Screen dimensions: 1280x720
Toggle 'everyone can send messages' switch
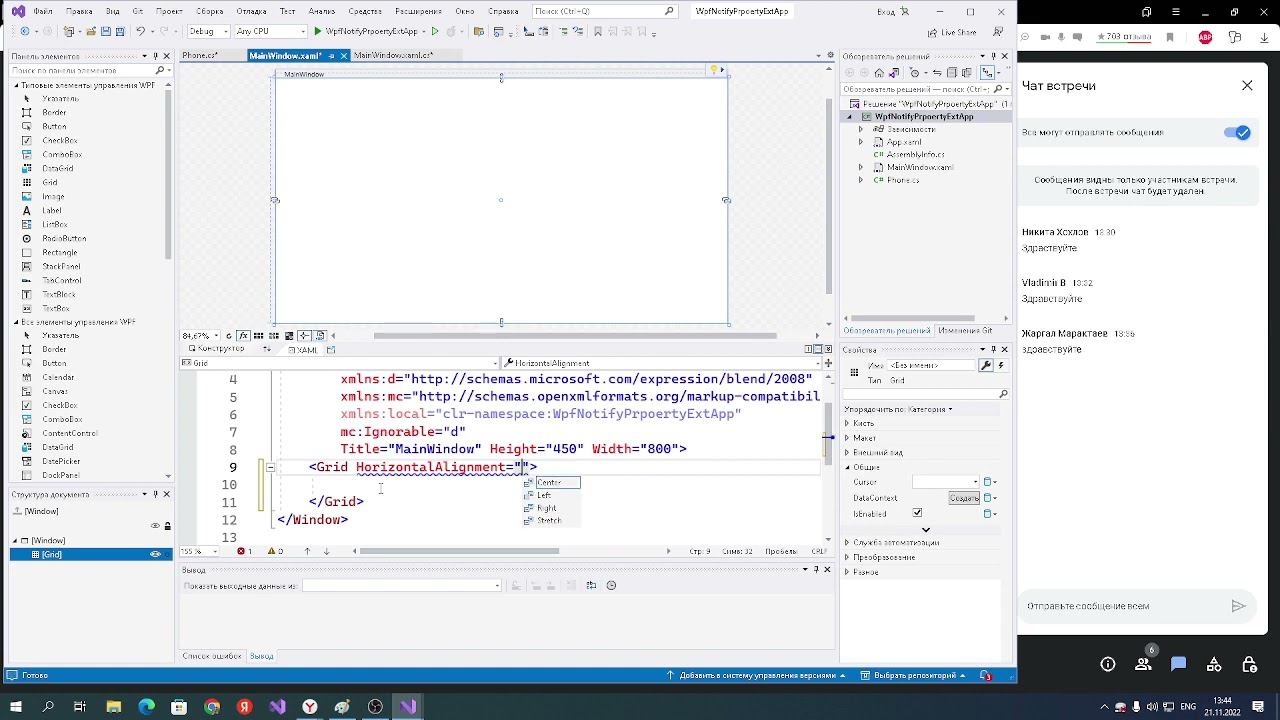(x=1237, y=133)
